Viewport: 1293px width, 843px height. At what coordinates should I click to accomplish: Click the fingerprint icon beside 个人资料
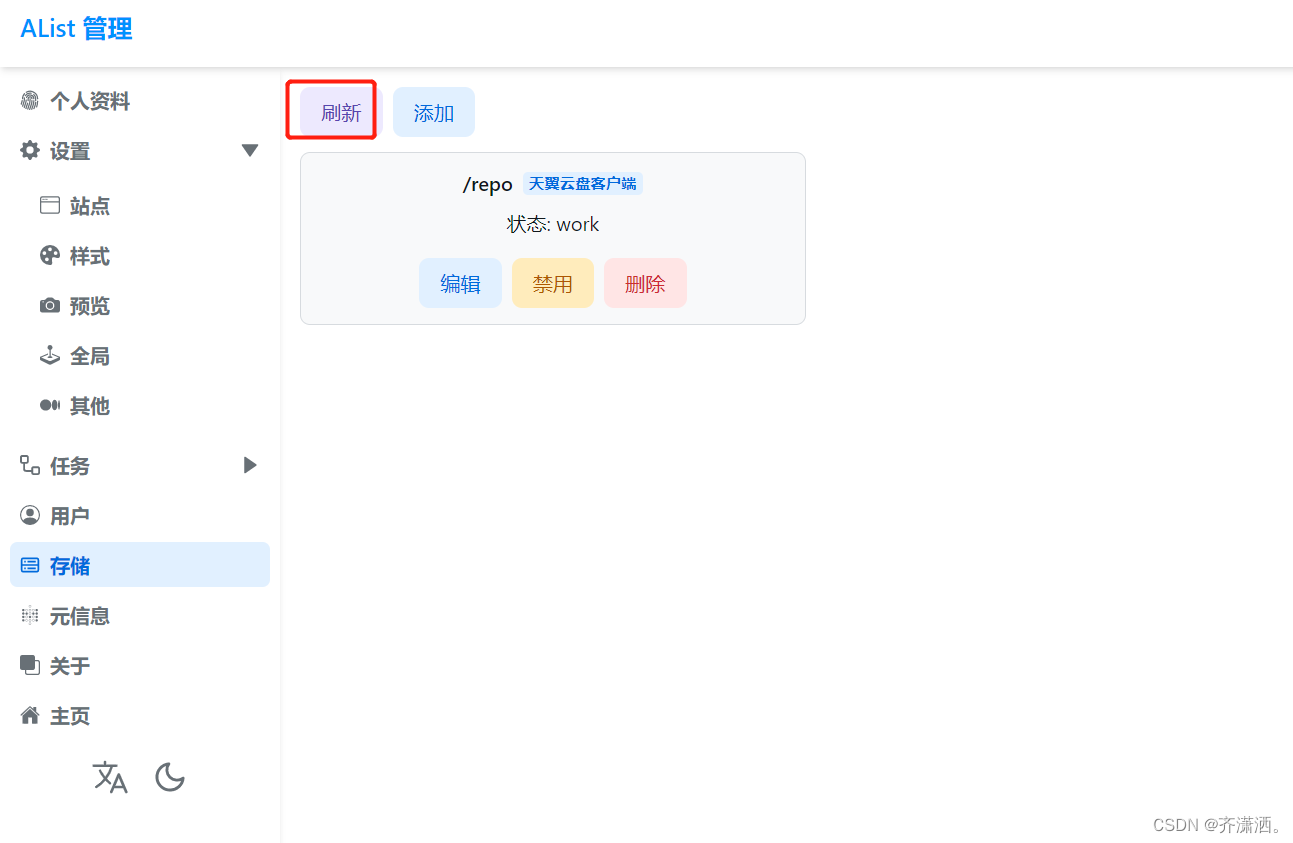30,101
